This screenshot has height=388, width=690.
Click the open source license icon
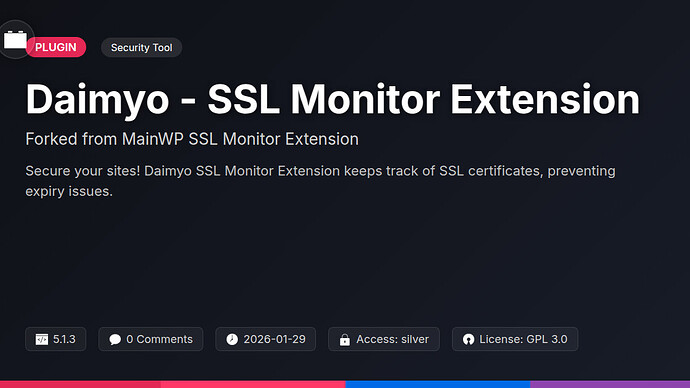[x=468, y=339]
